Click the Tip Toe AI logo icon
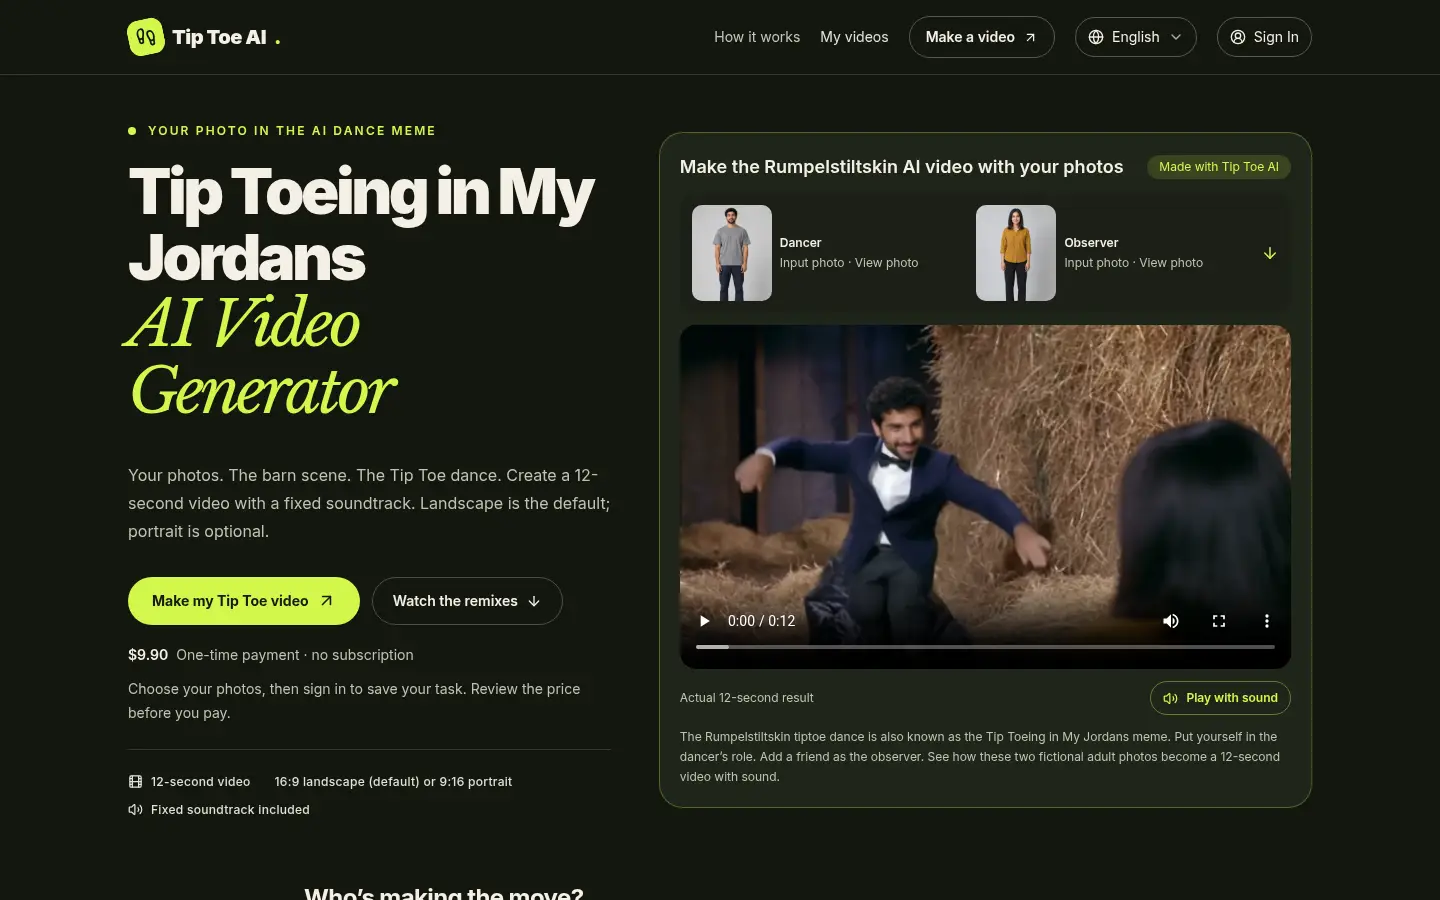 pos(146,37)
